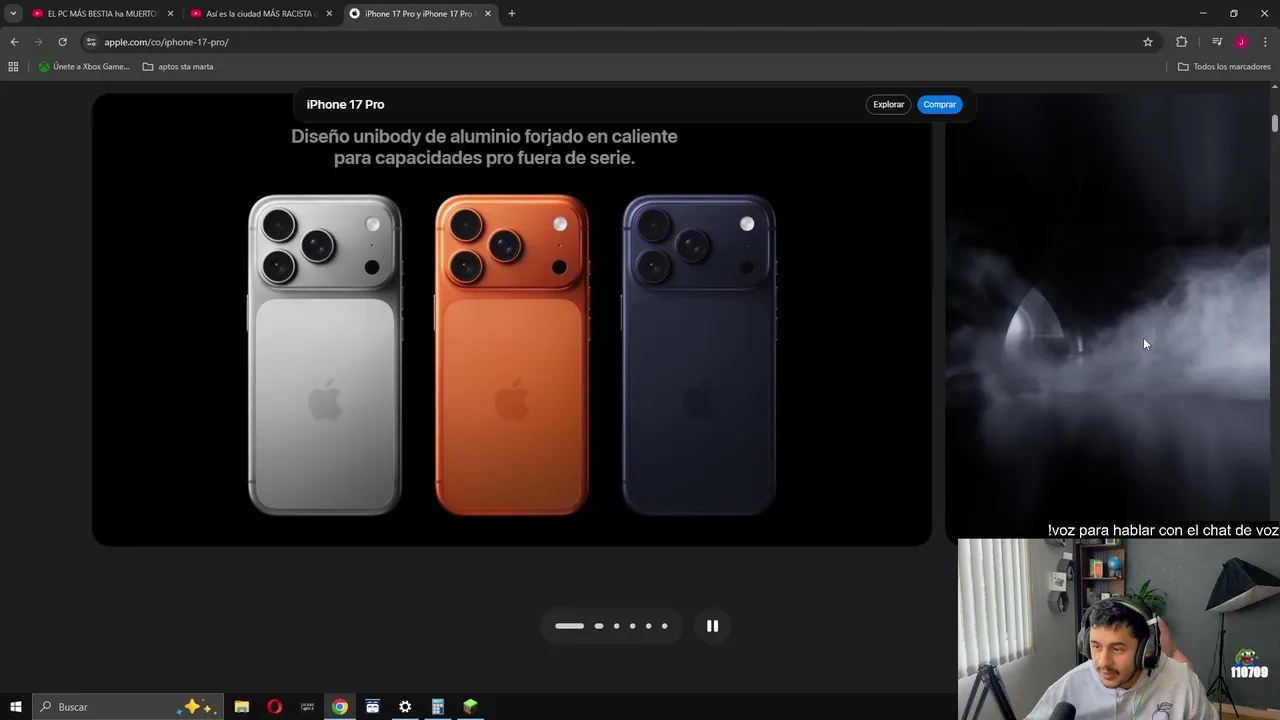Screen dimensions: 1280x720
Task: Open Únete a Xbox Game bookmark
Action: [x=84, y=67]
